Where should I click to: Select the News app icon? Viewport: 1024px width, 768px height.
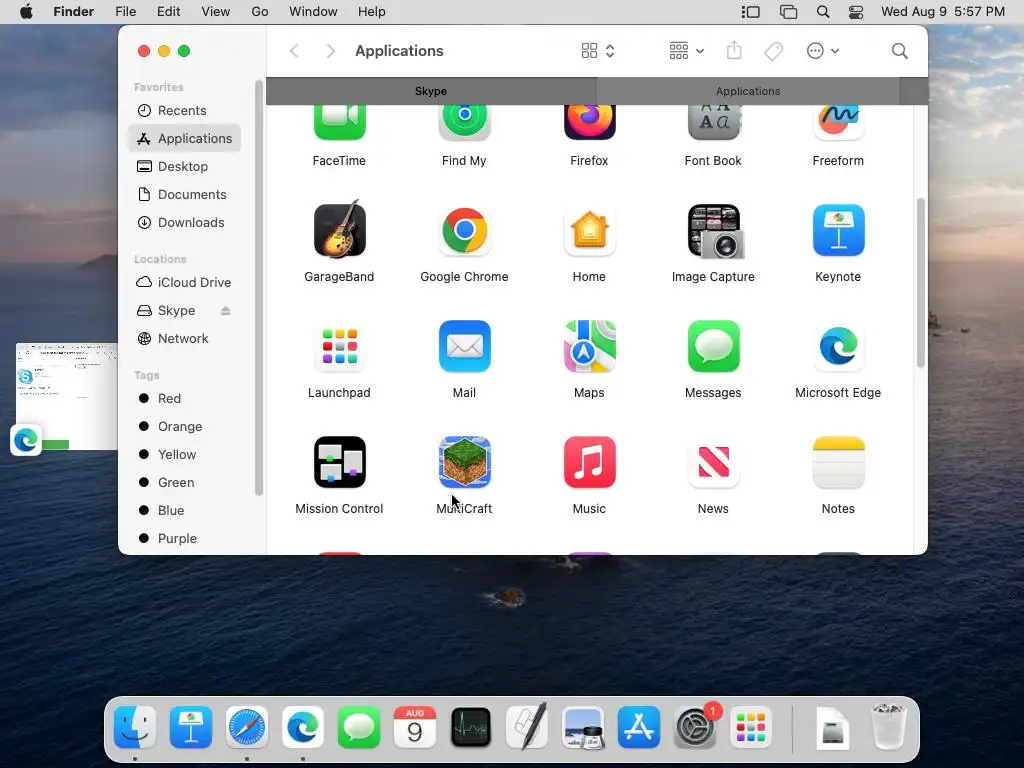[714, 462]
